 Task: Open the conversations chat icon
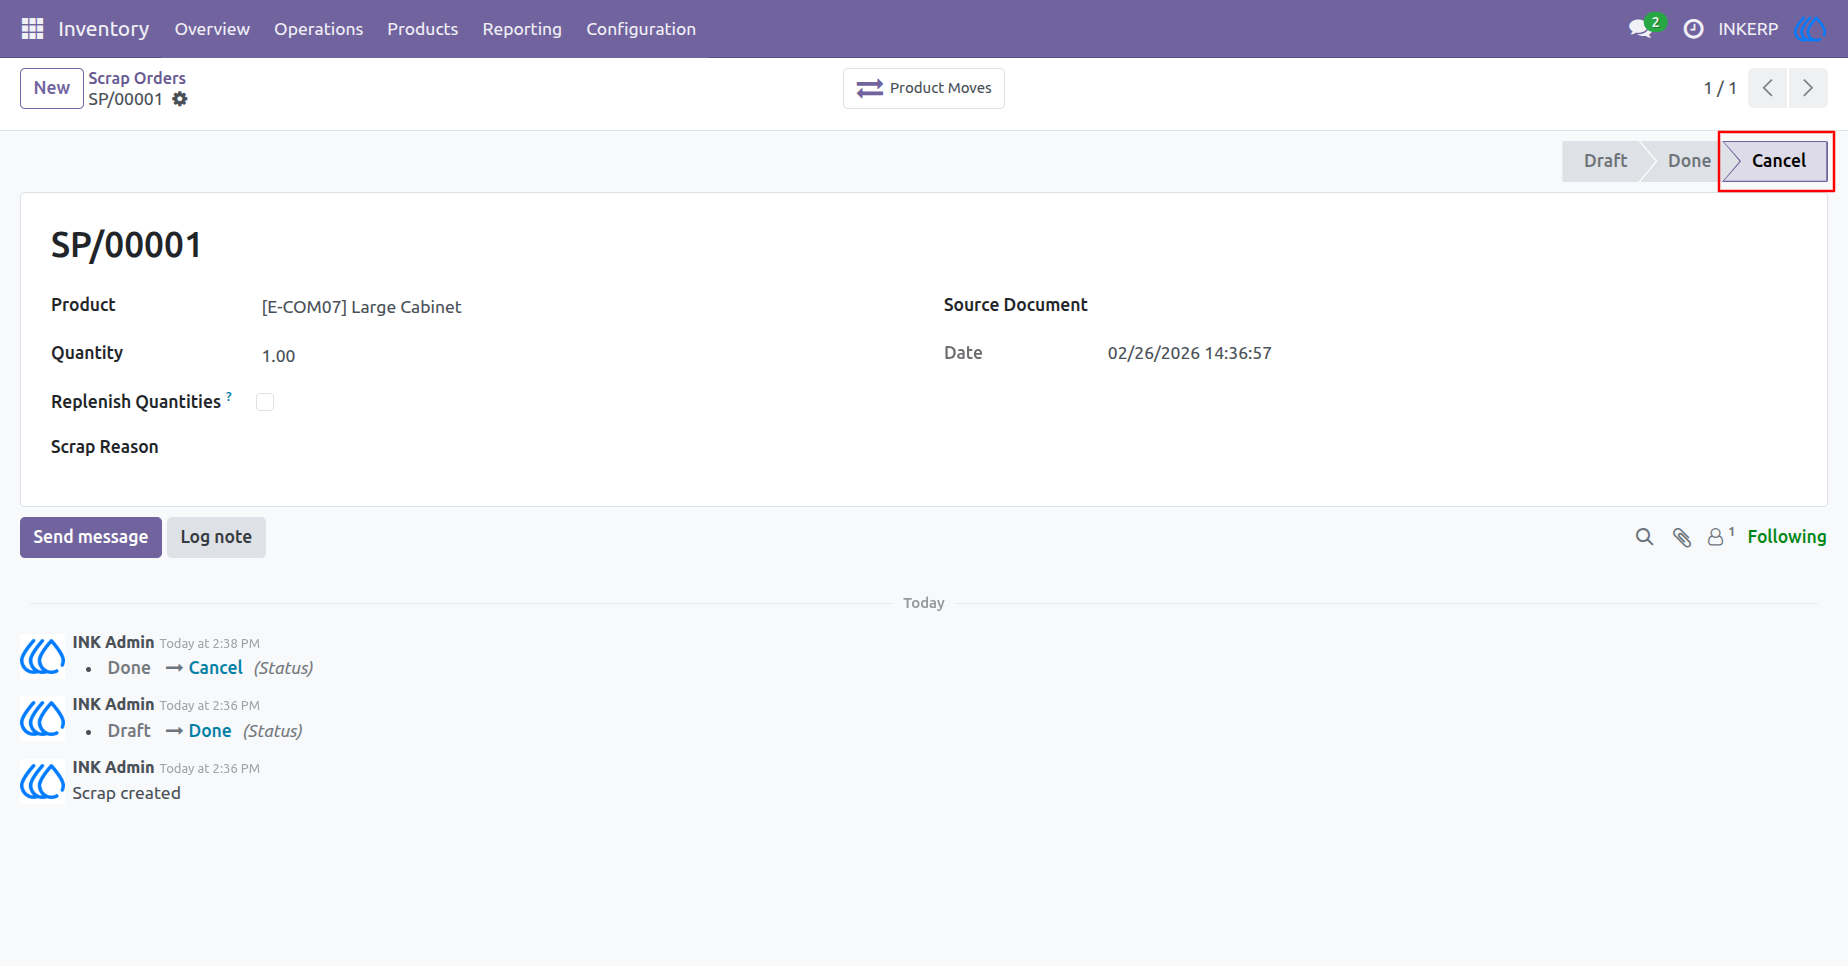1640,29
